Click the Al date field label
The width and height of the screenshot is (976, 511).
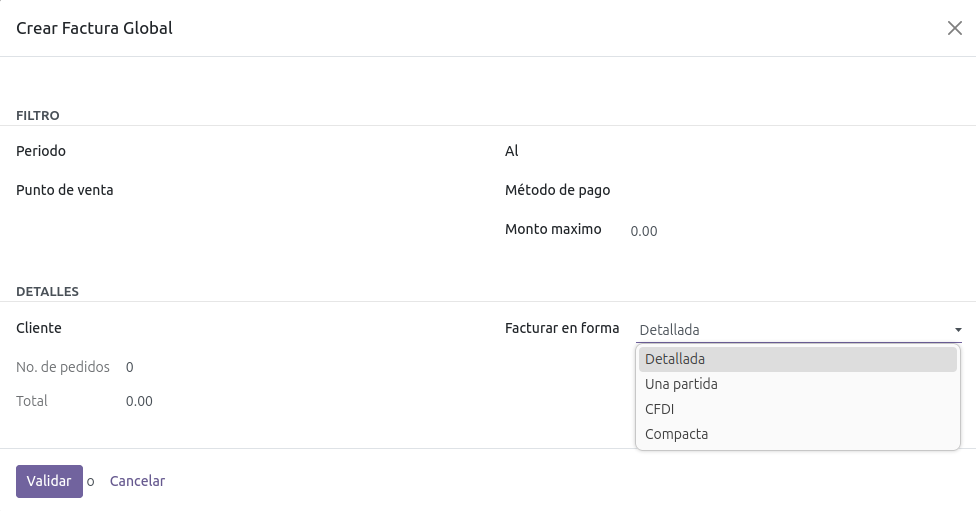(x=512, y=151)
